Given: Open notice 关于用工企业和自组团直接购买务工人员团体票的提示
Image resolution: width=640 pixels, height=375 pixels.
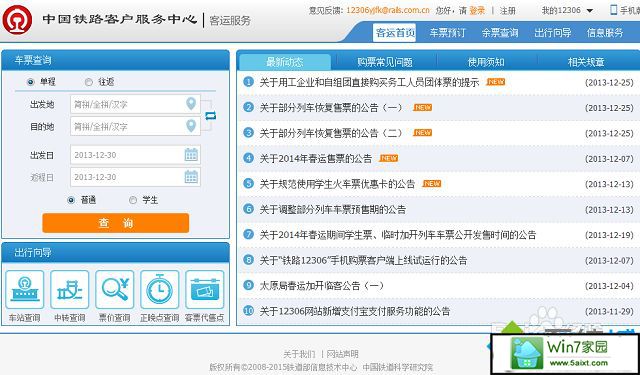Looking at the screenshot, I should pos(369,82).
